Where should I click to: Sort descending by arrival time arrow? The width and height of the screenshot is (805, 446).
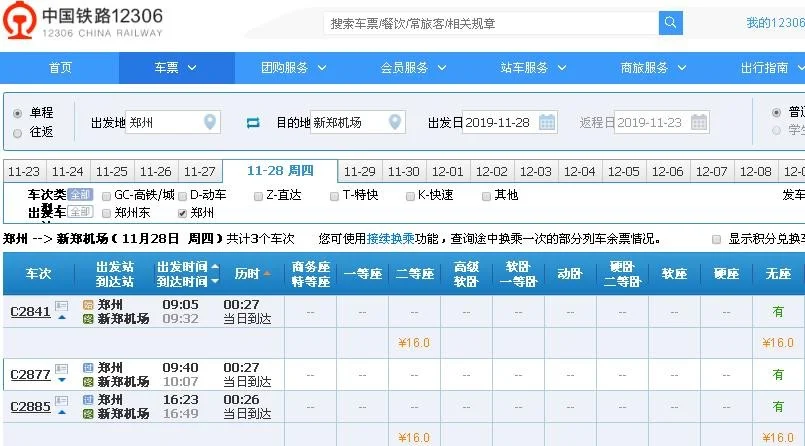[x=215, y=281]
